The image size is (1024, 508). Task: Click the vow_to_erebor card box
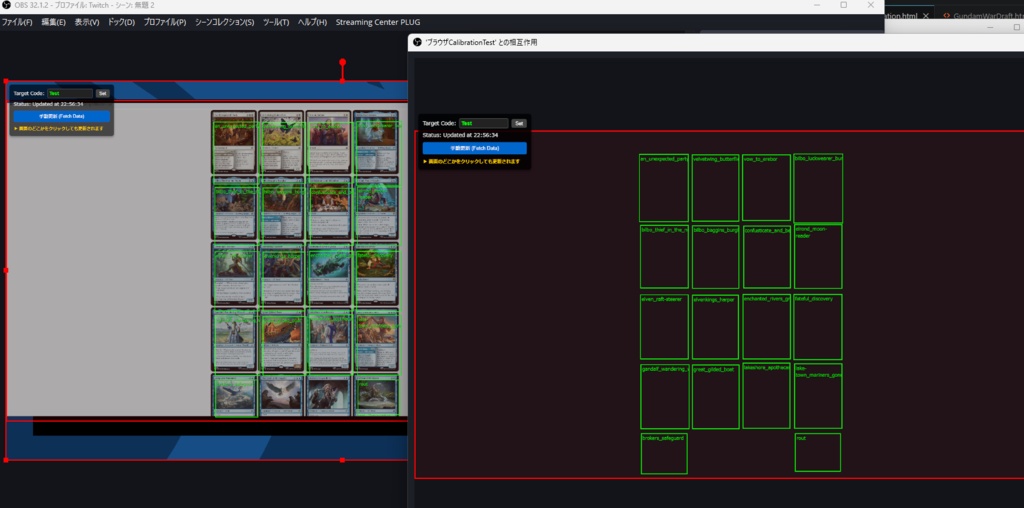(766, 188)
